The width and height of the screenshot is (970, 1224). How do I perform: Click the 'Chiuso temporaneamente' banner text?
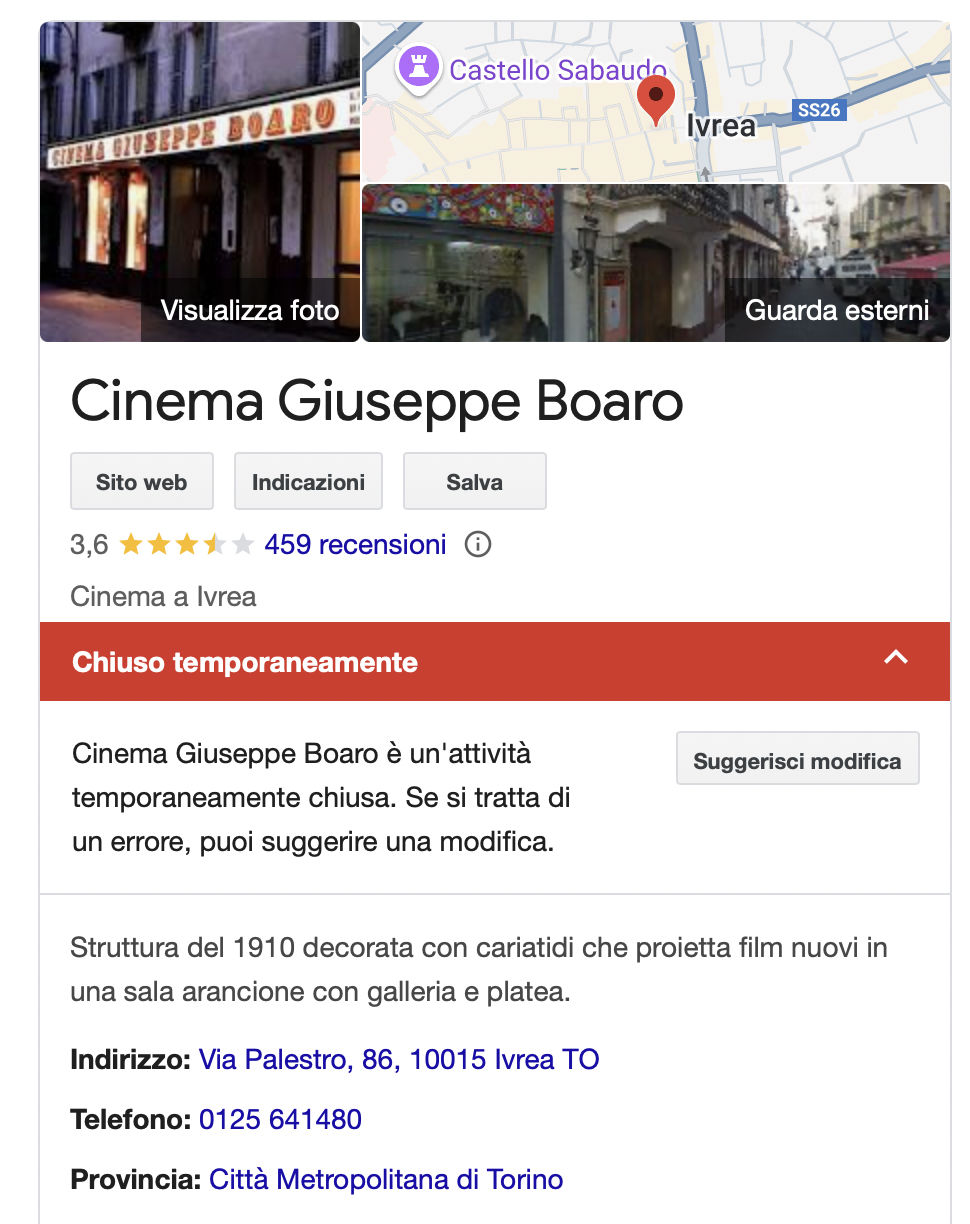click(245, 662)
